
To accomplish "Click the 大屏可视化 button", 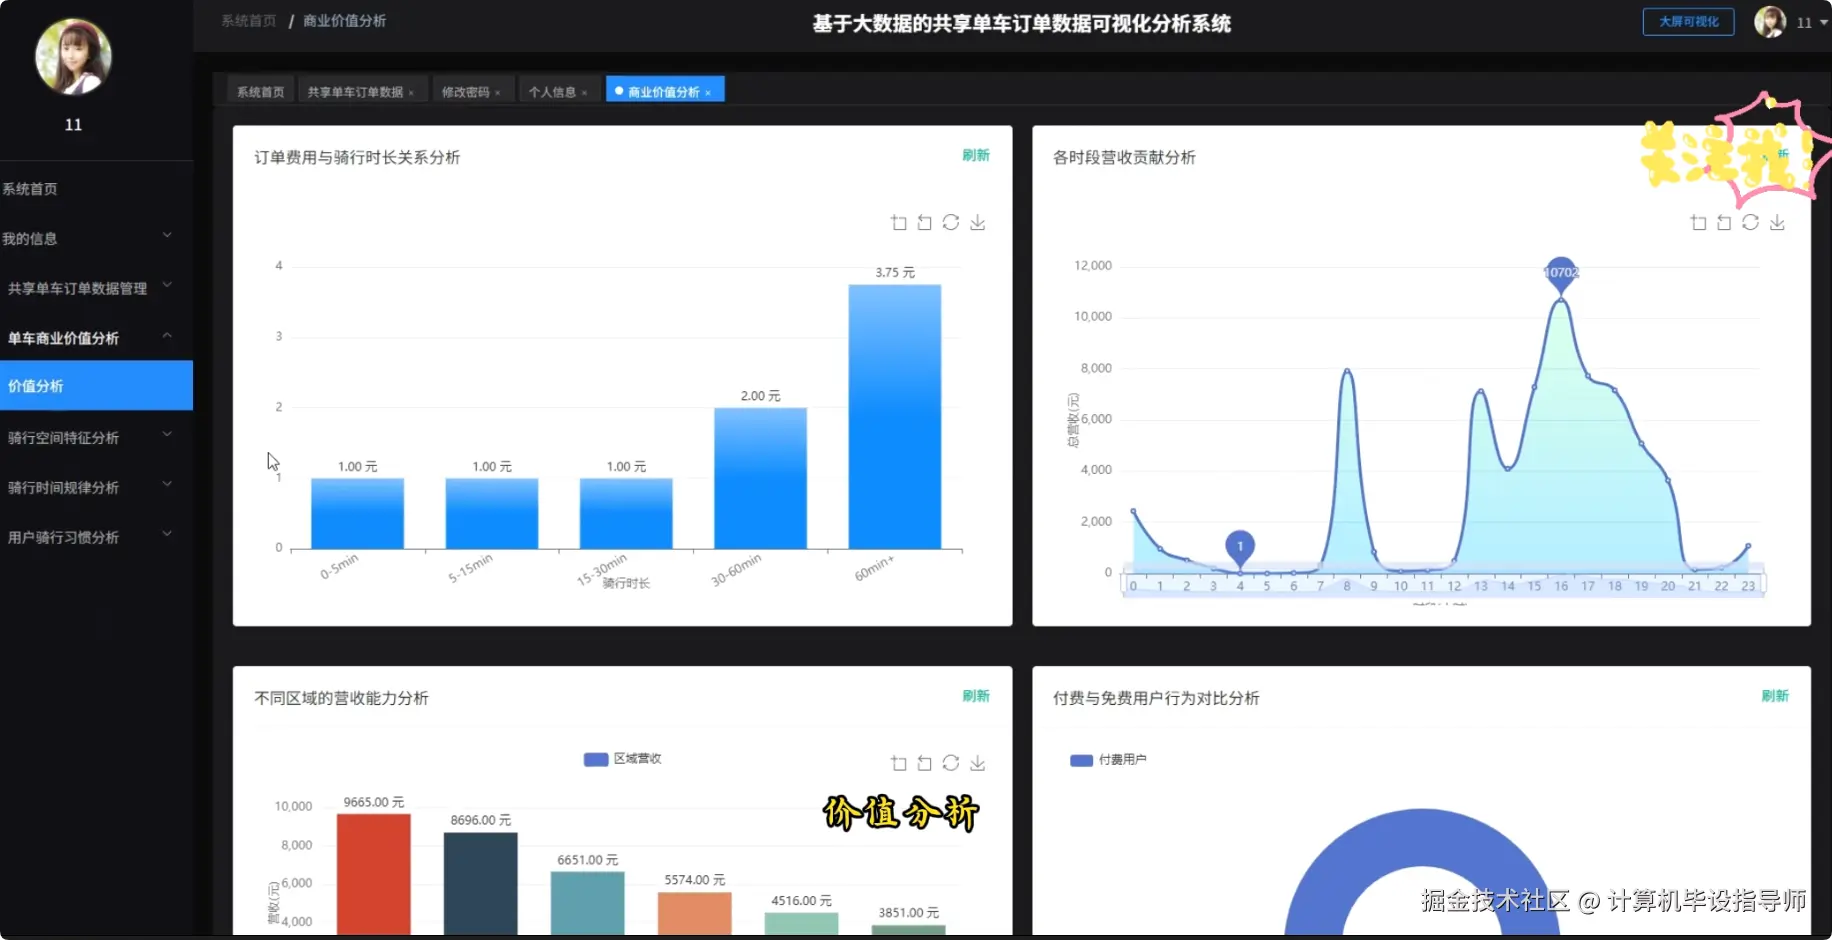I will point(1688,21).
